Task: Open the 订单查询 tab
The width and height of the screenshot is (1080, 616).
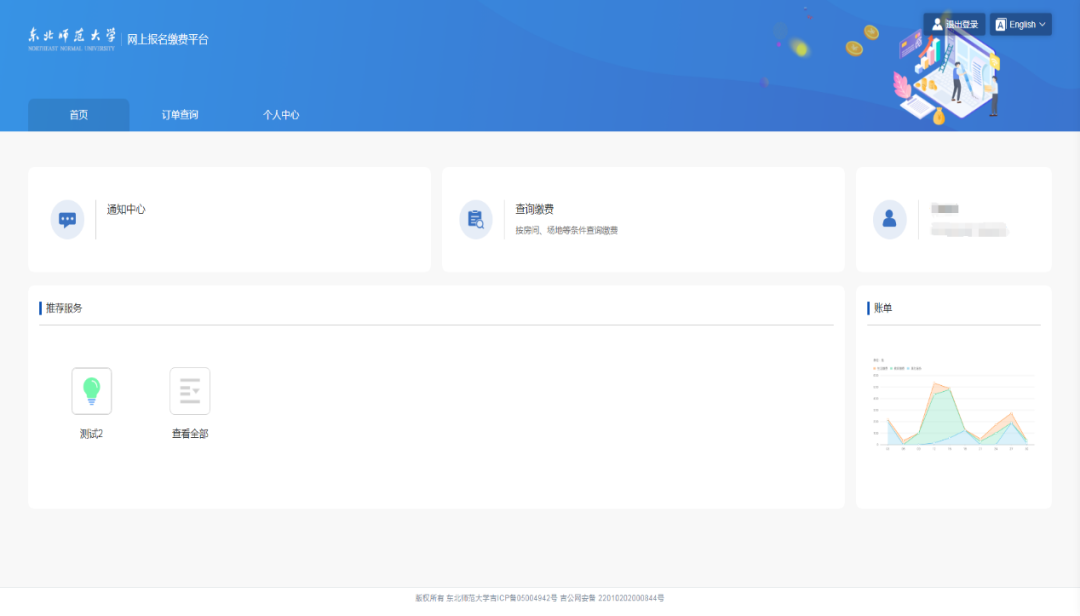Action: [x=180, y=115]
